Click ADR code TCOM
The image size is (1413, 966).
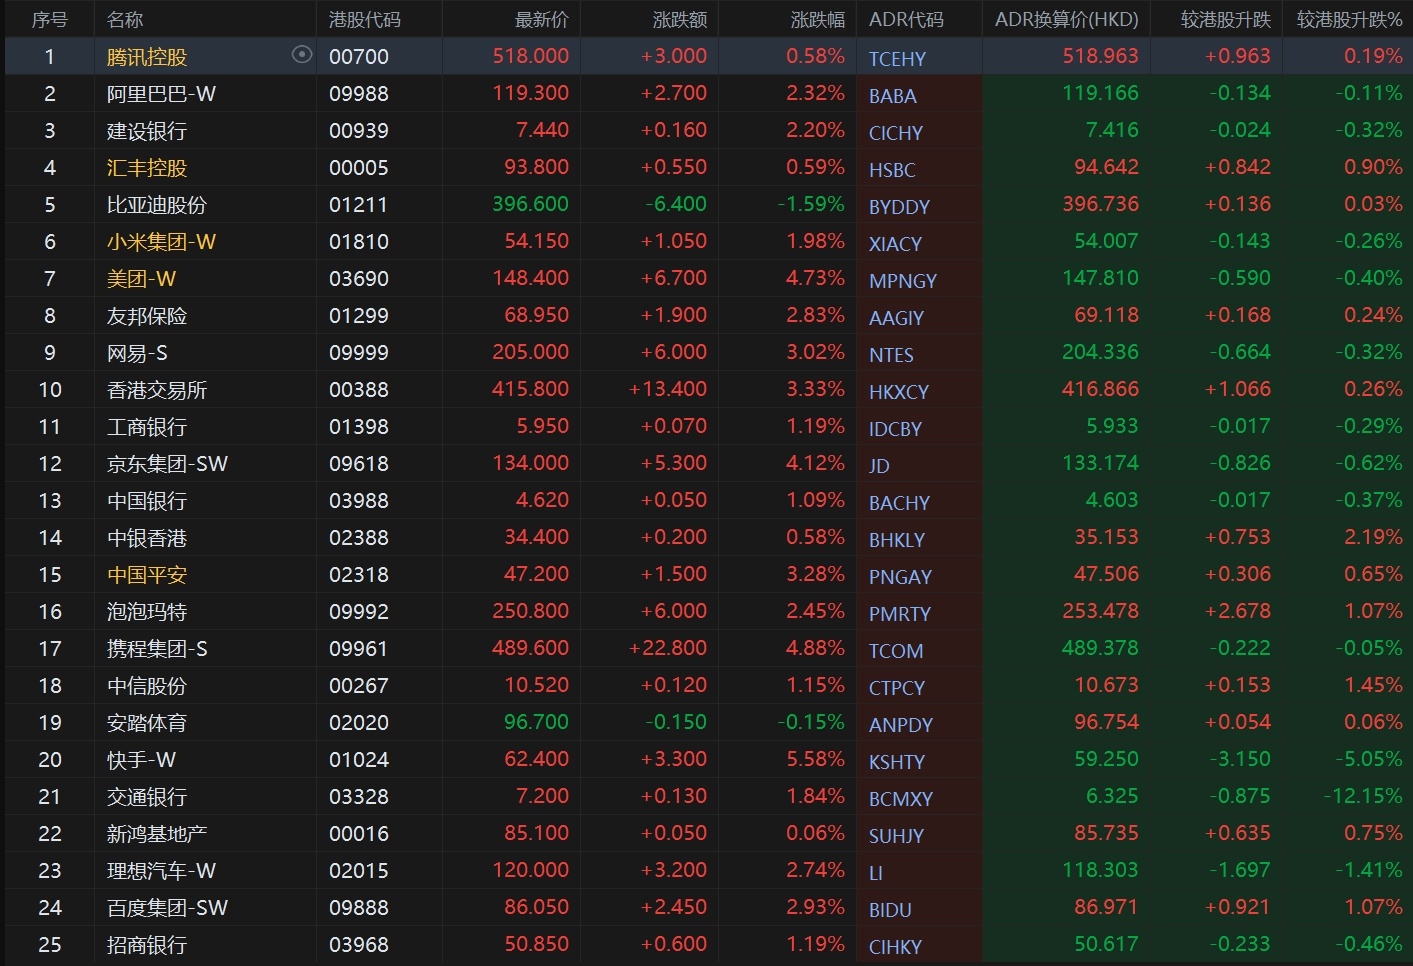point(895,651)
